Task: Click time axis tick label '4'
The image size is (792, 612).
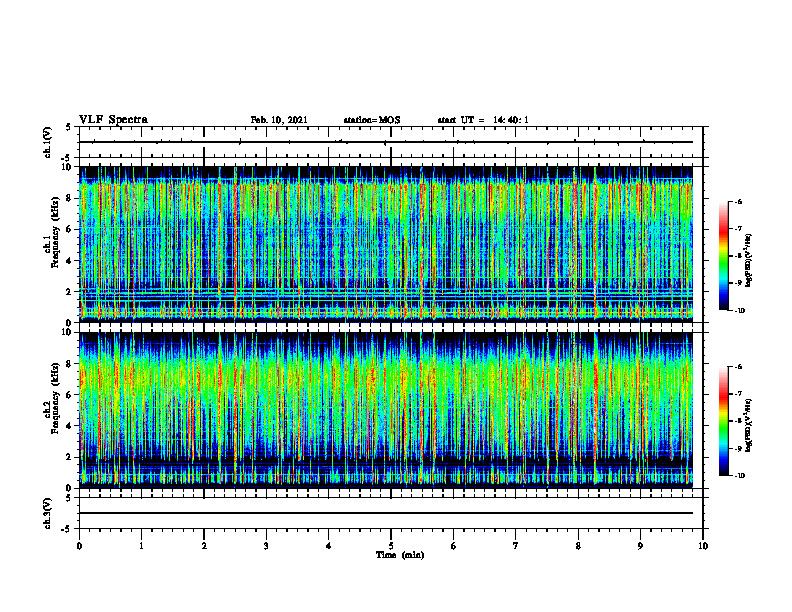Action: click(x=329, y=546)
